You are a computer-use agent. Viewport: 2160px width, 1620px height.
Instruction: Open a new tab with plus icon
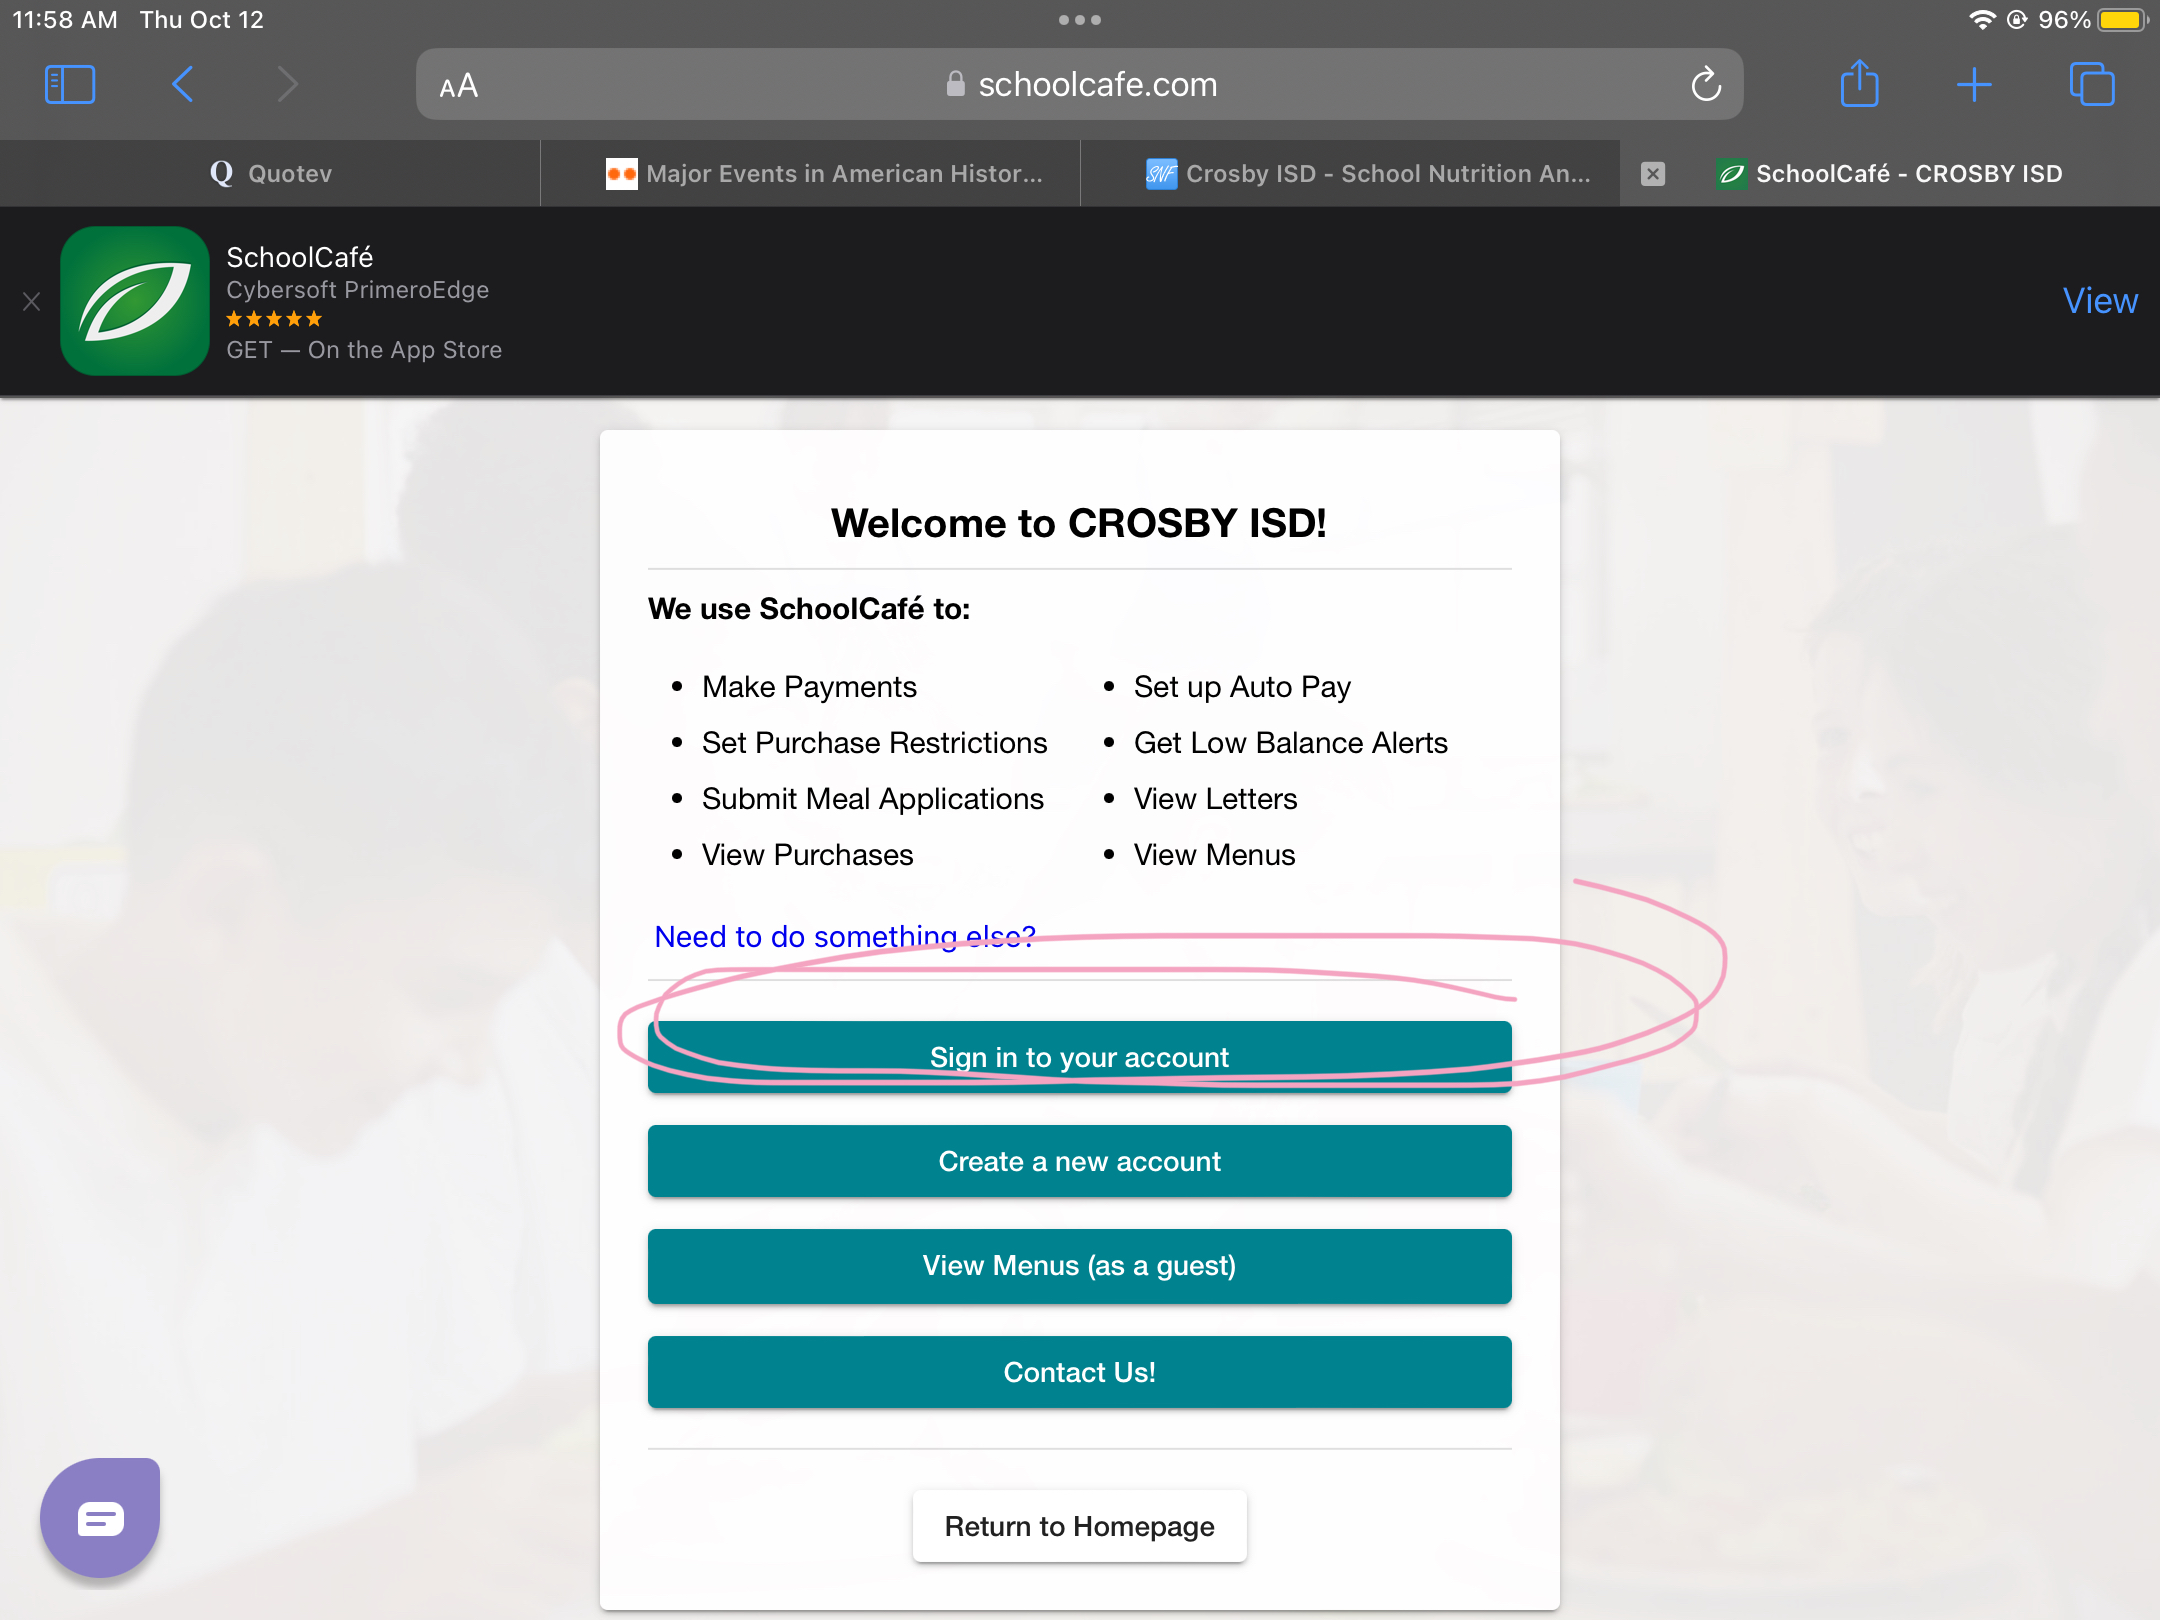[1974, 85]
